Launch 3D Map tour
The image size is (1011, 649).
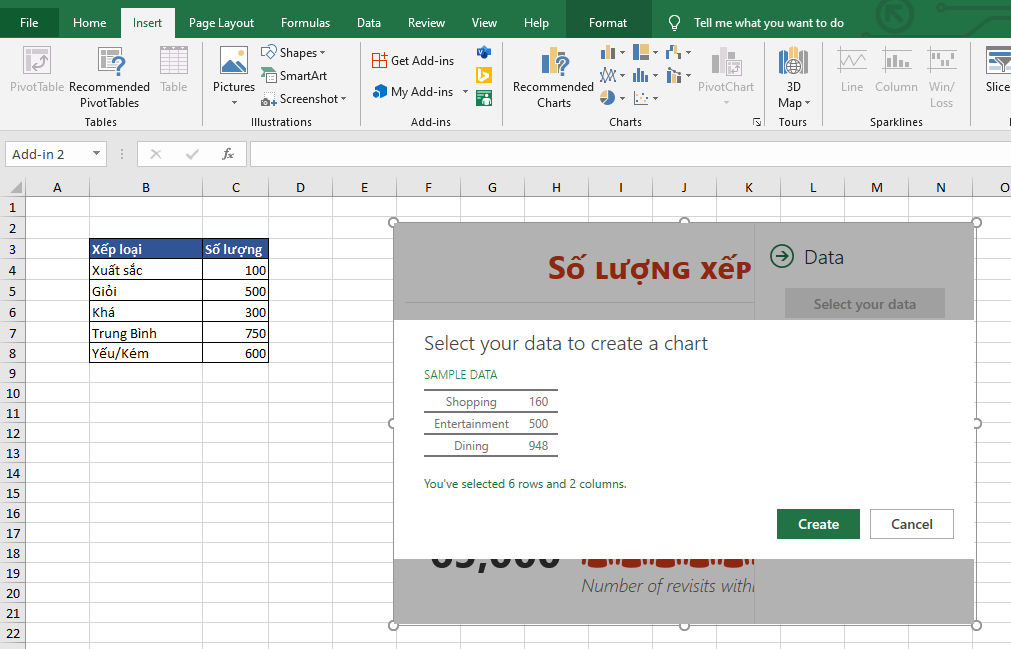[793, 76]
